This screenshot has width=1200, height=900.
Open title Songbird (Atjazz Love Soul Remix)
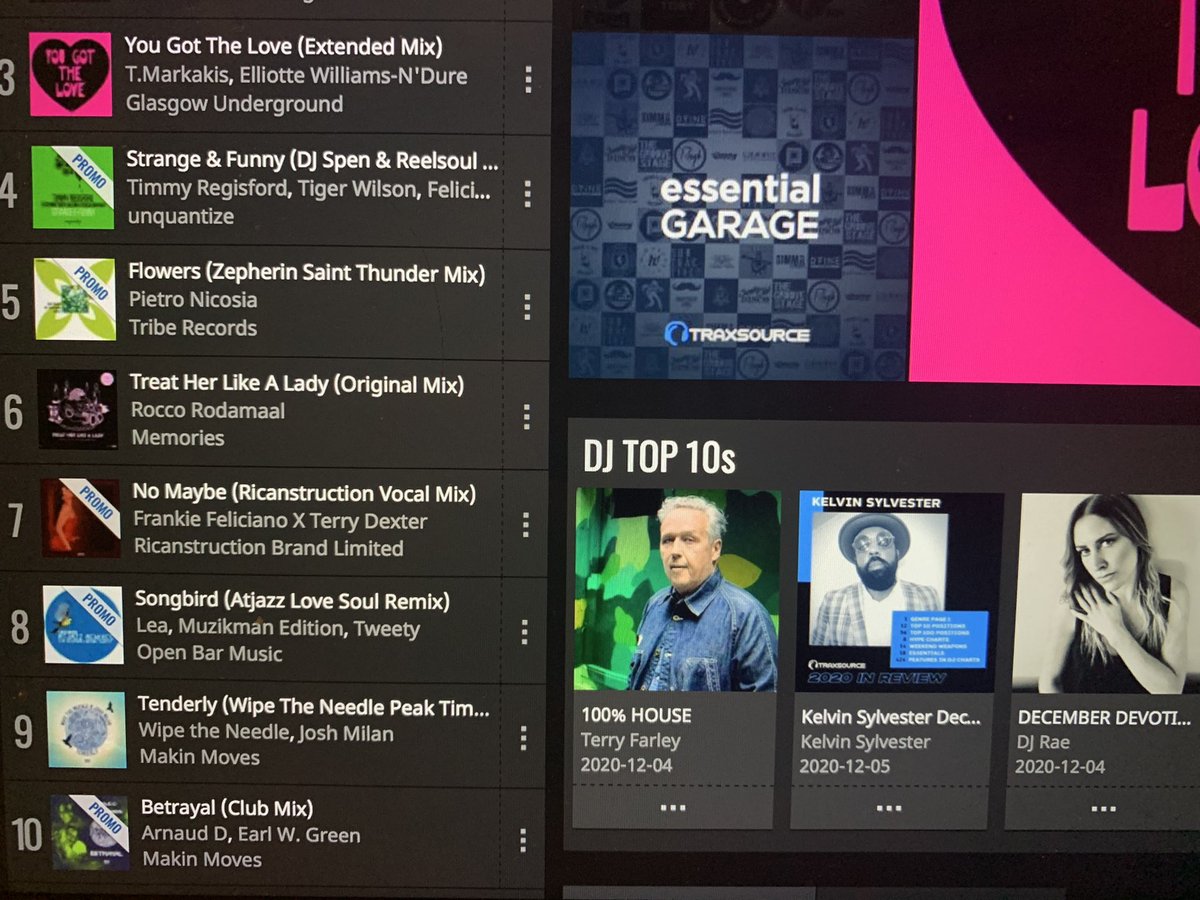(x=292, y=601)
